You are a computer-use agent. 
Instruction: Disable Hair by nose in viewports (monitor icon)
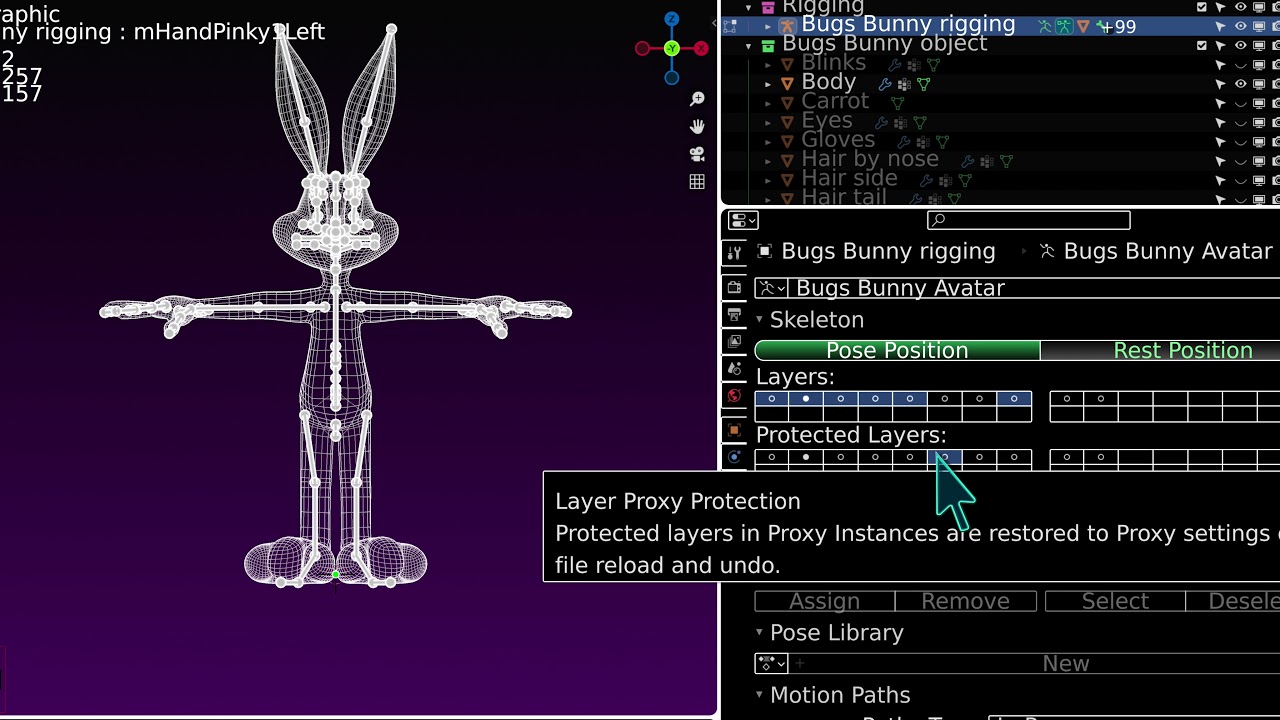click(1259, 161)
